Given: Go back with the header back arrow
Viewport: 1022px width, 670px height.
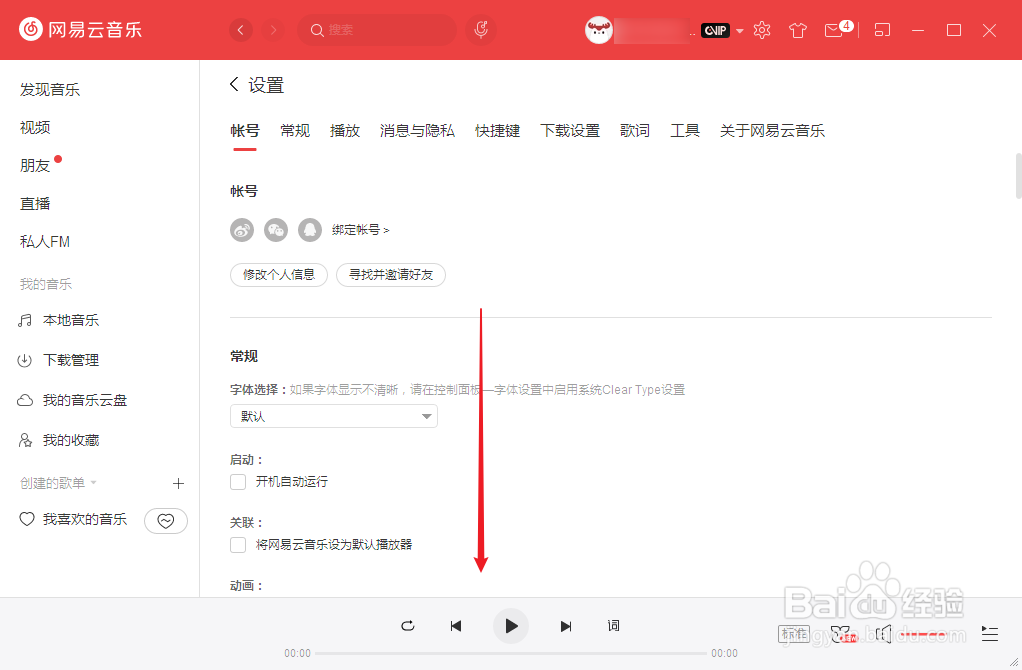Looking at the screenshot, I should [241, 30].
